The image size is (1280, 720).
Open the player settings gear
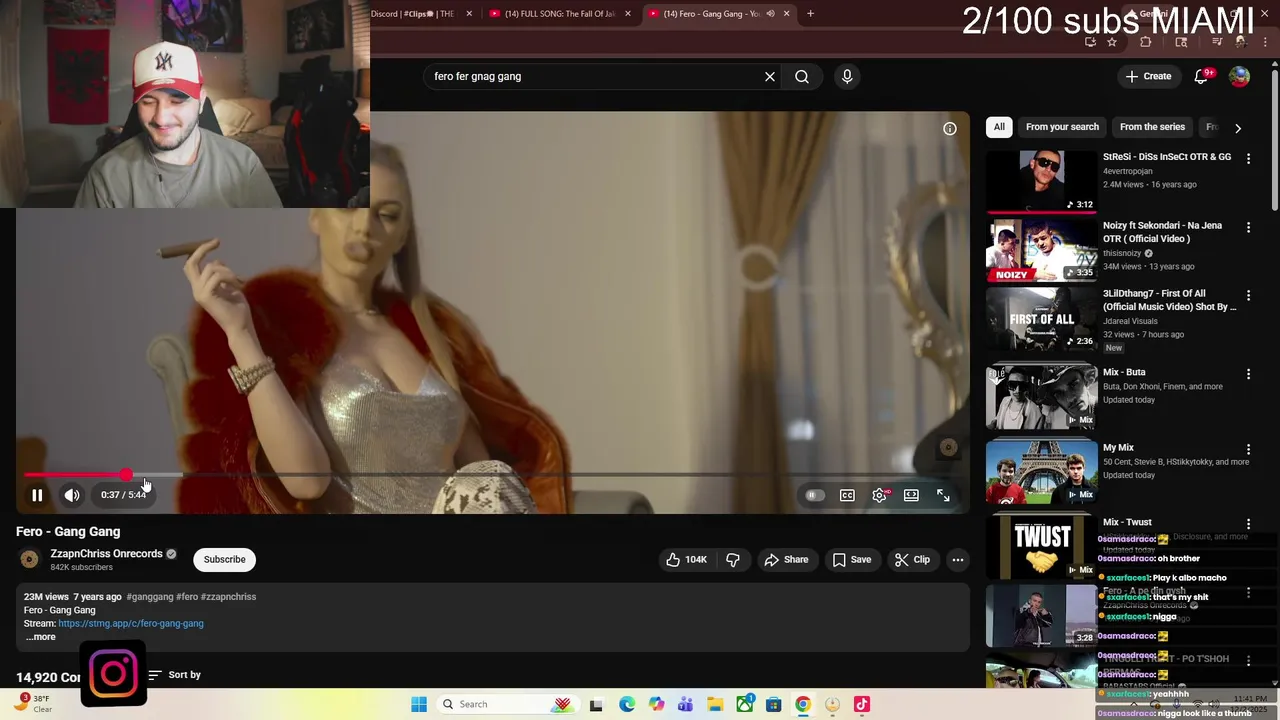(879, 495)
